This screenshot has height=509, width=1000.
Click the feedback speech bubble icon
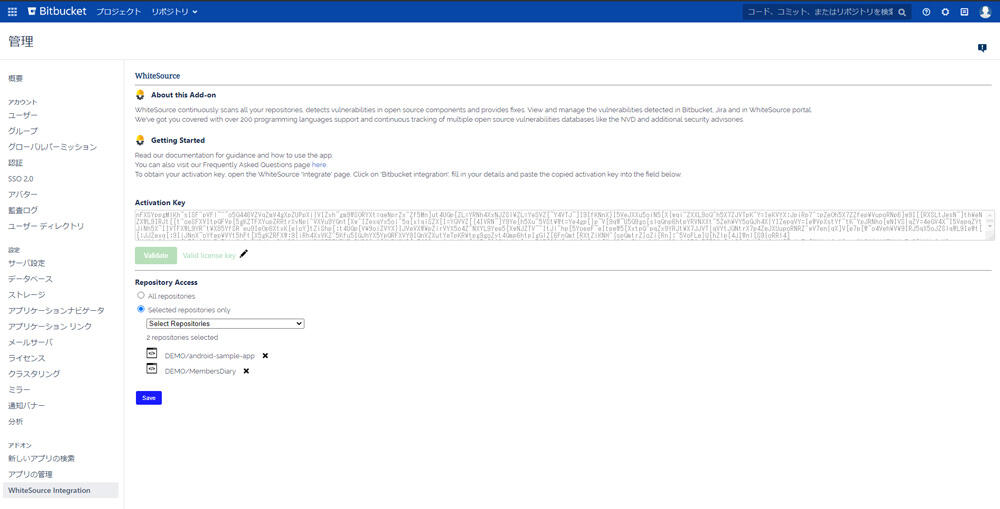coord(982,48)
